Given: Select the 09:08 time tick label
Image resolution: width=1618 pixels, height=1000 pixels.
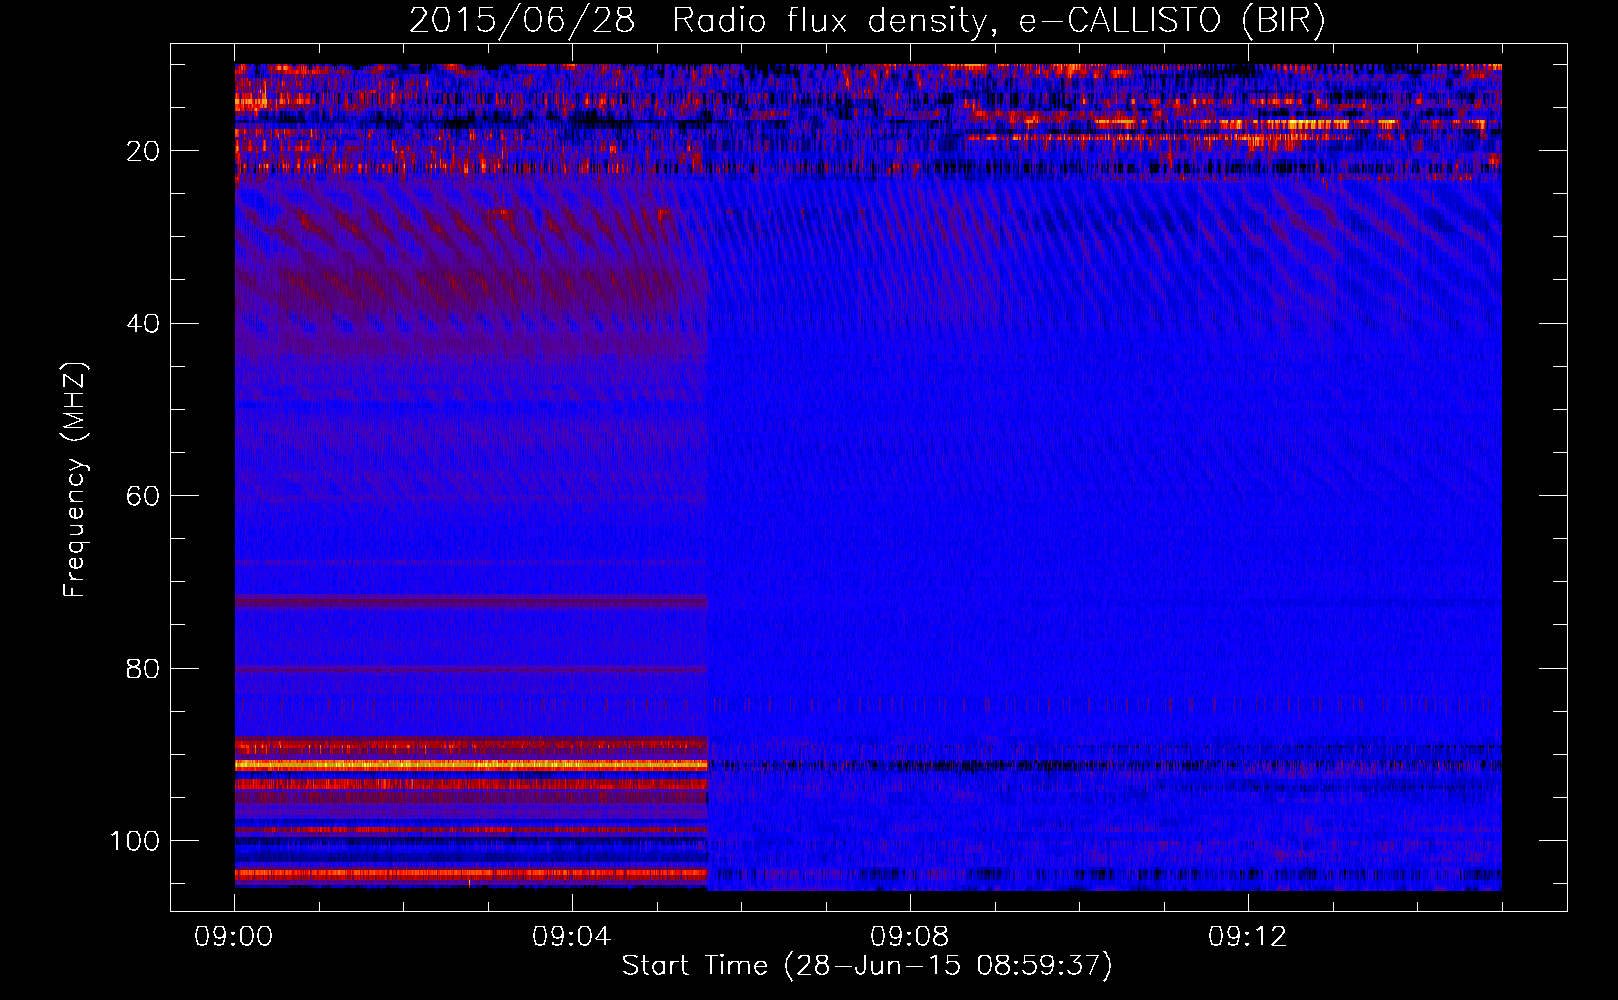Looking at the screenshot, I should click(909, 937).
